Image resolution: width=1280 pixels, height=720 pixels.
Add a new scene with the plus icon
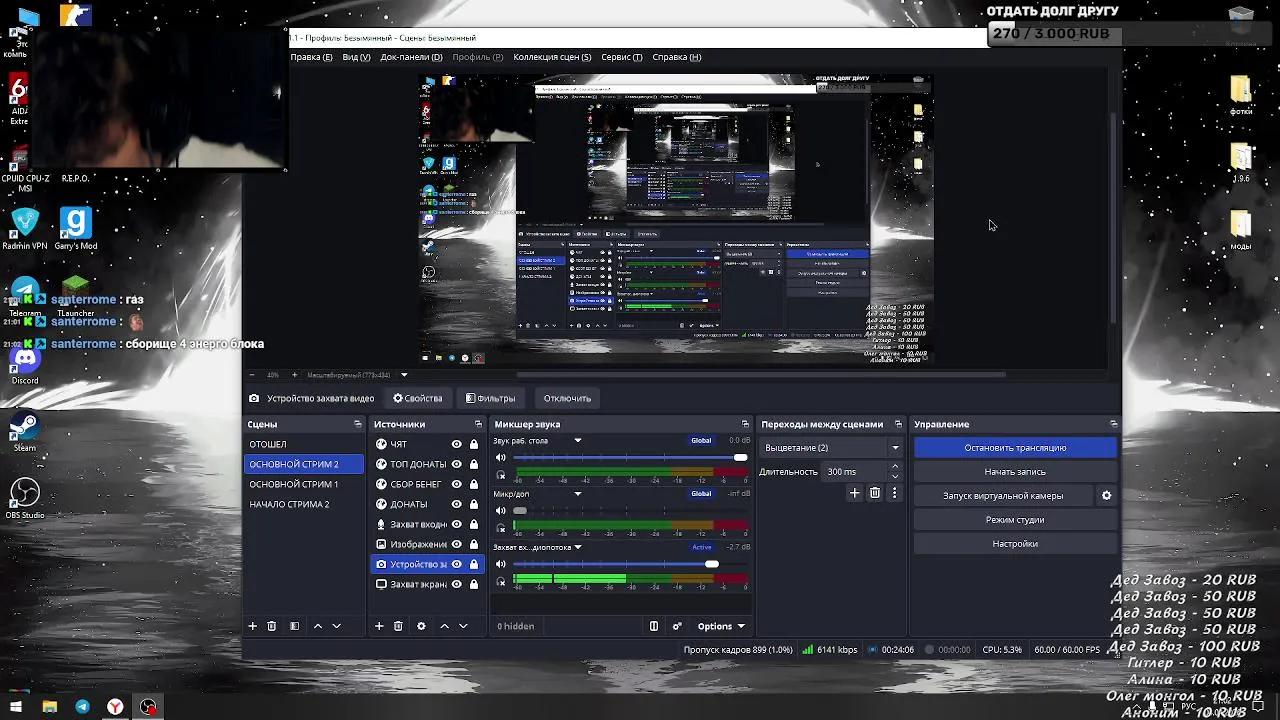pyautogui.click(x=252, y=626)
